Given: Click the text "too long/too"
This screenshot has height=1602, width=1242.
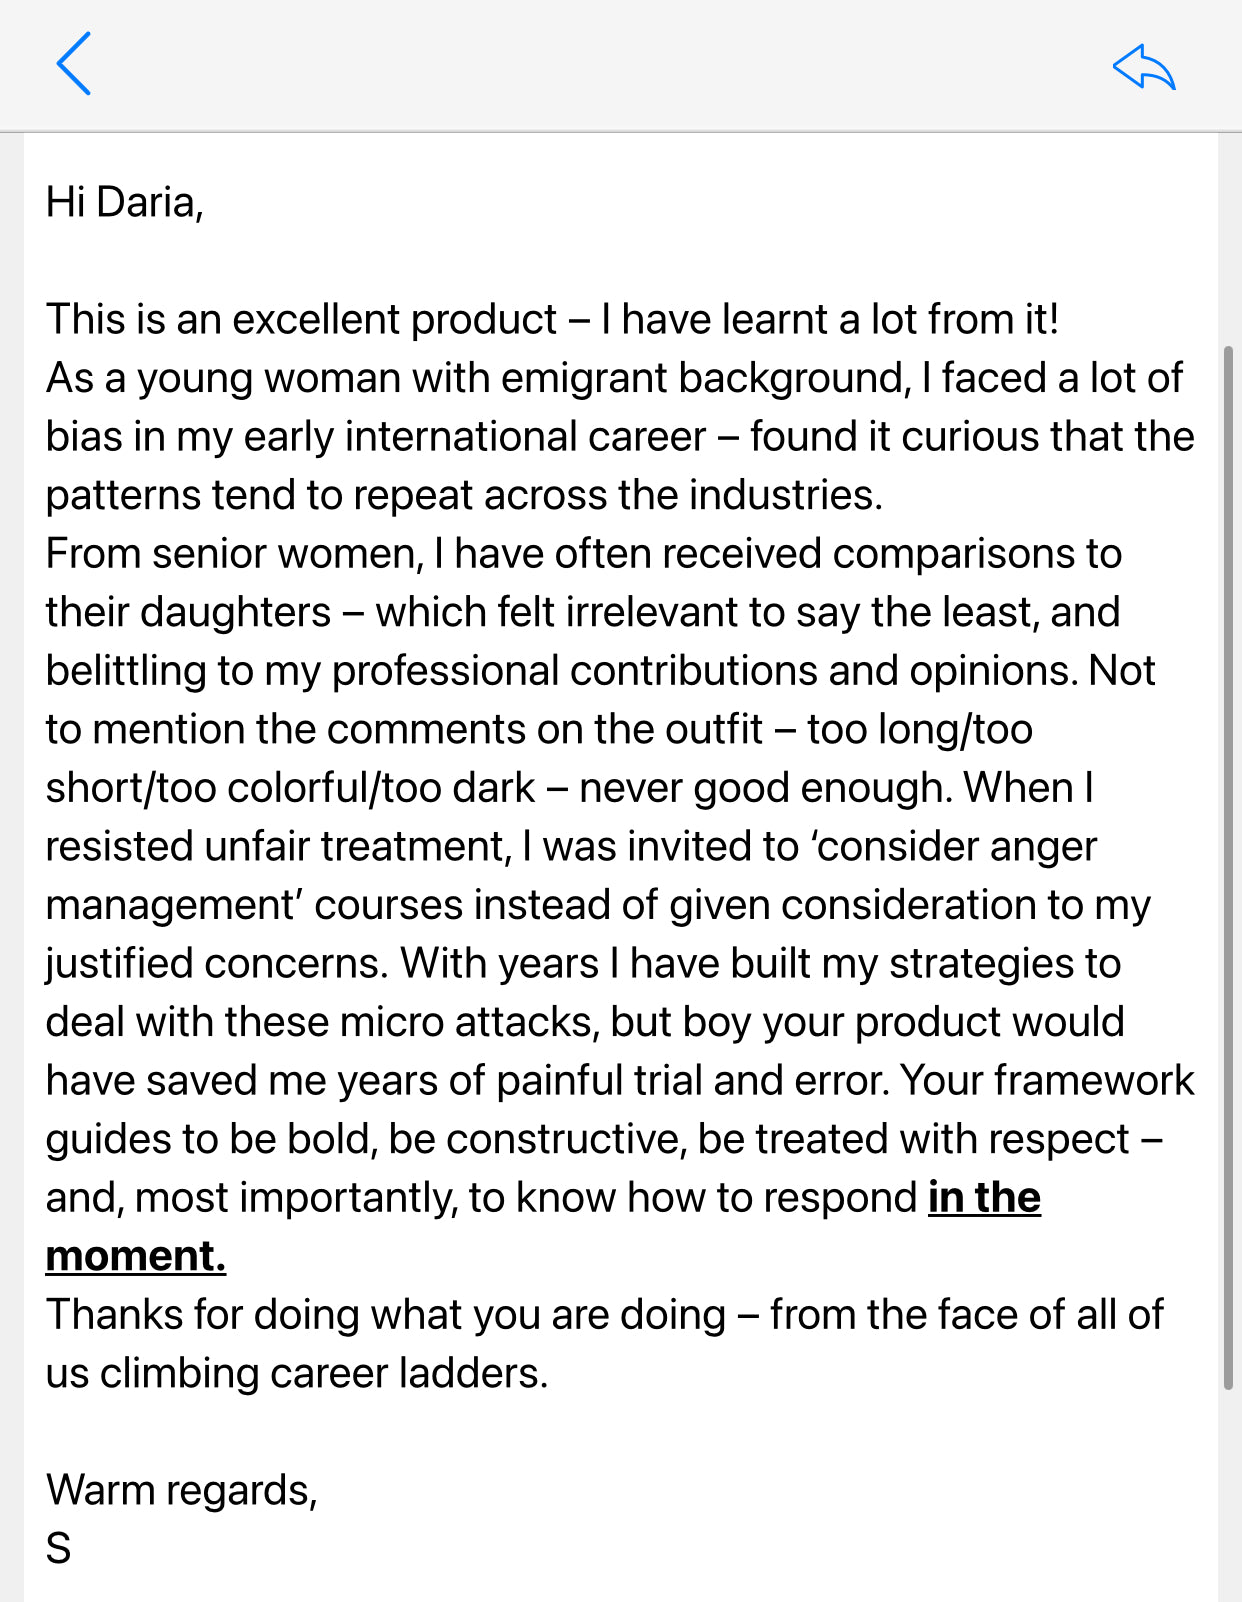Looking at the screenshot, I should tap(920, 730).
